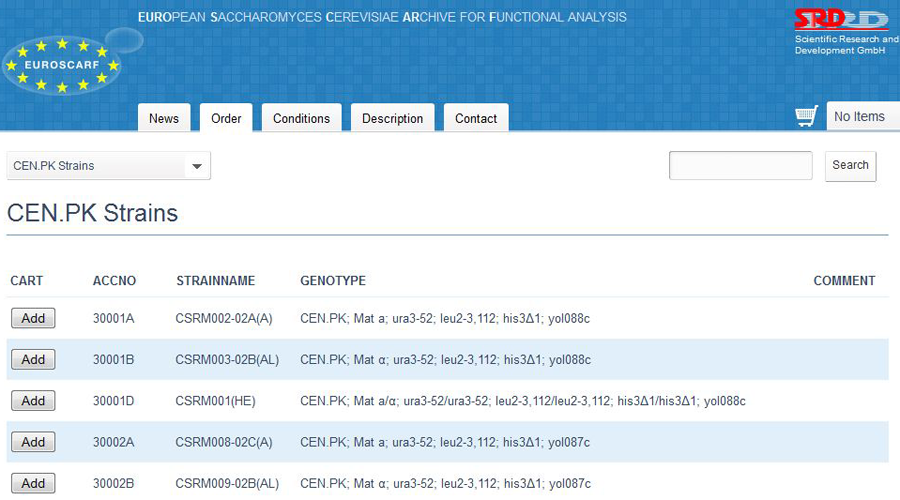Add strain 30002A to cart

point(33,442)
